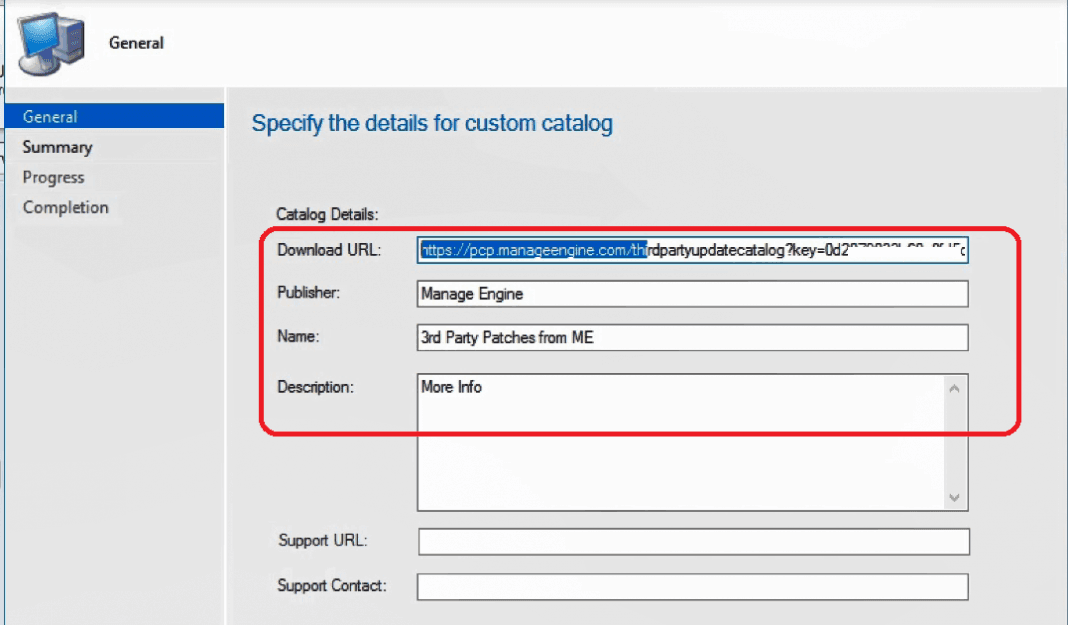The height and width of the screenshot is (625, 1068).
Task: Click the Description scrollbar up arrow
Action: tap(954, 388)
